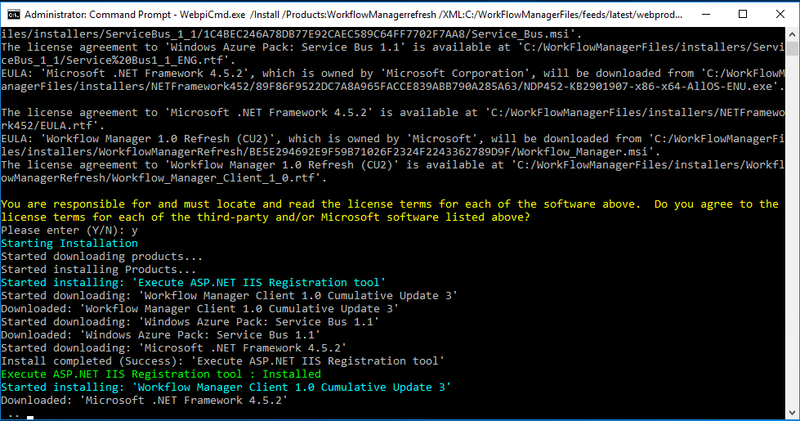Click the vertical scrollbar thumb
The height and width of the screenshot is (421, 800).
click(792, 49)
